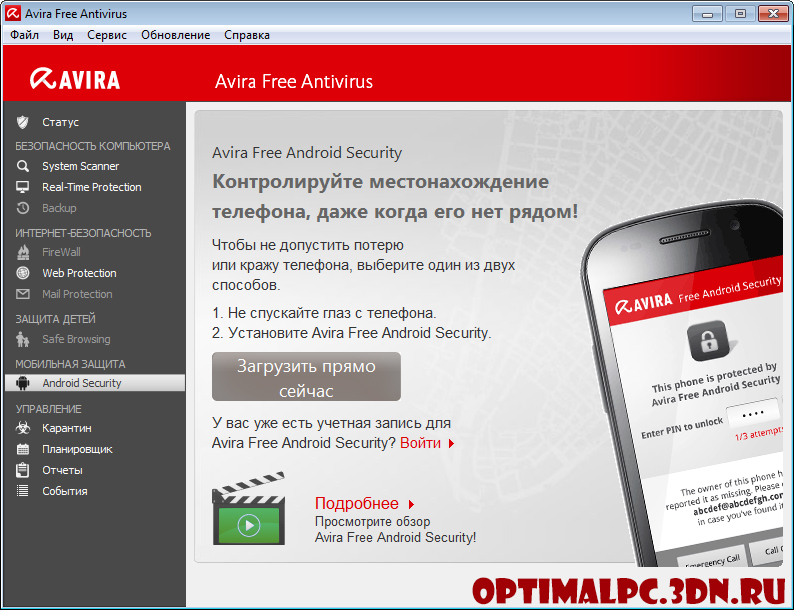Click the biohazard icon for Карантин
Viewport: 794px width, 610px height.
click(23, 428)
